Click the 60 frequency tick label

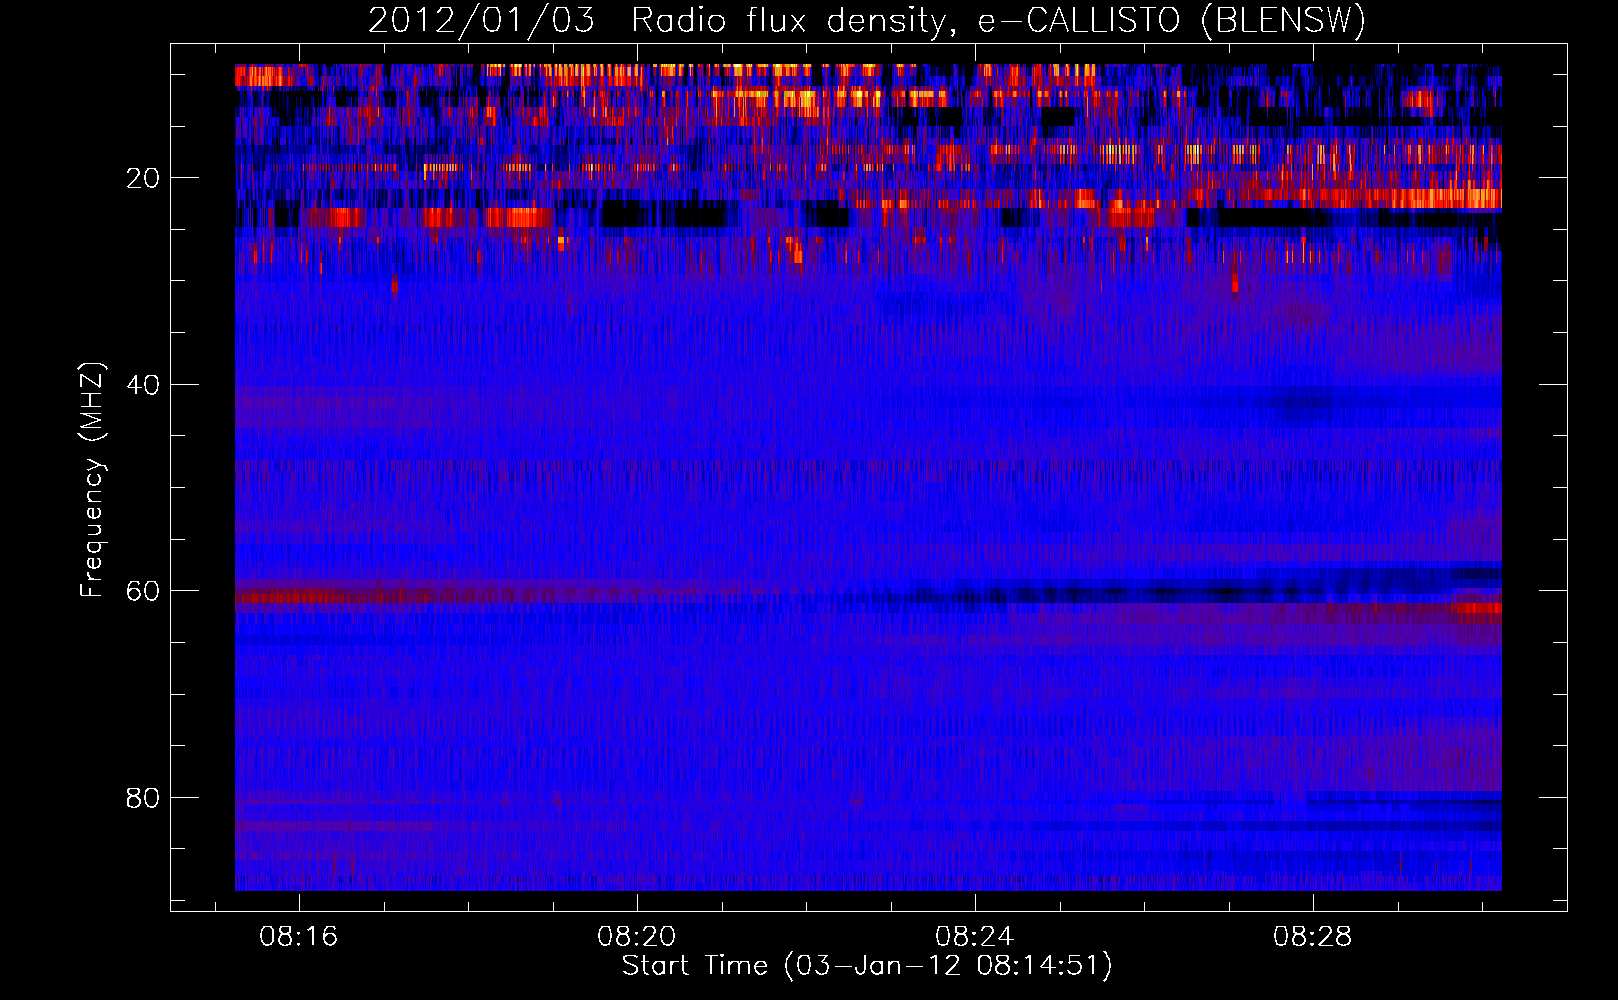tap(144, 591)
